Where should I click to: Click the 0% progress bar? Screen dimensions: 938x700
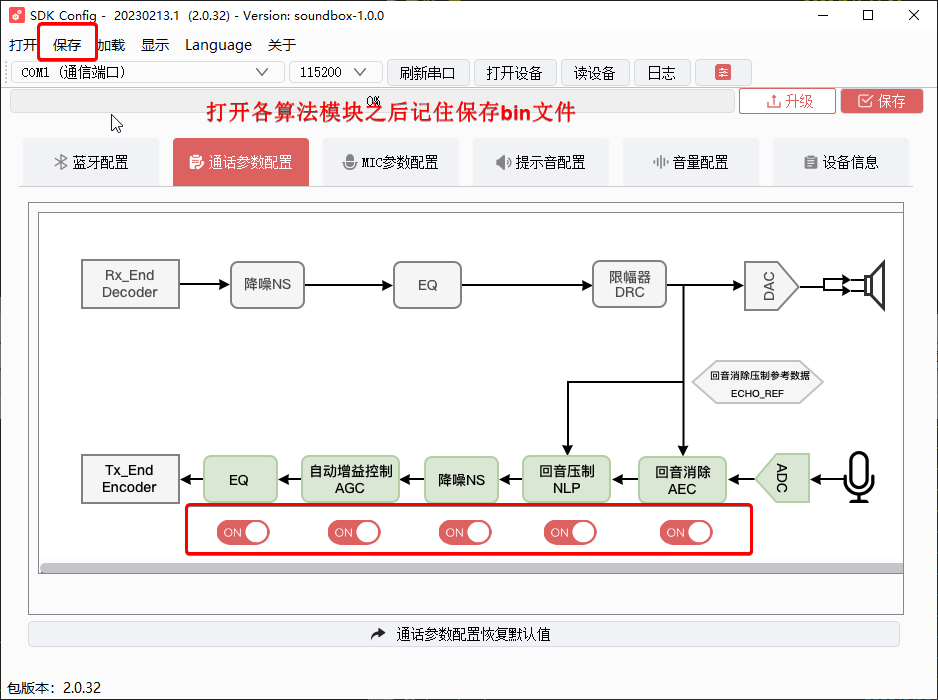pos(372,101)
